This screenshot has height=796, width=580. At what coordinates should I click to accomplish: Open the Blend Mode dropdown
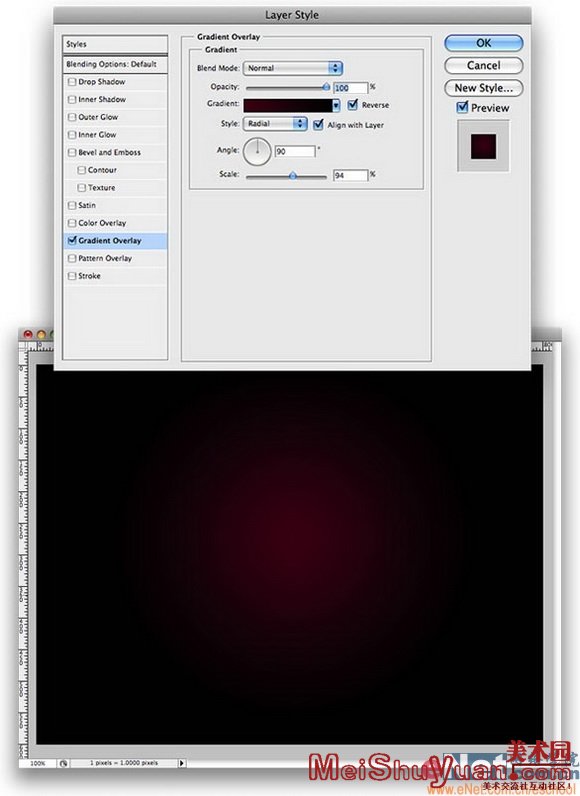293,68
